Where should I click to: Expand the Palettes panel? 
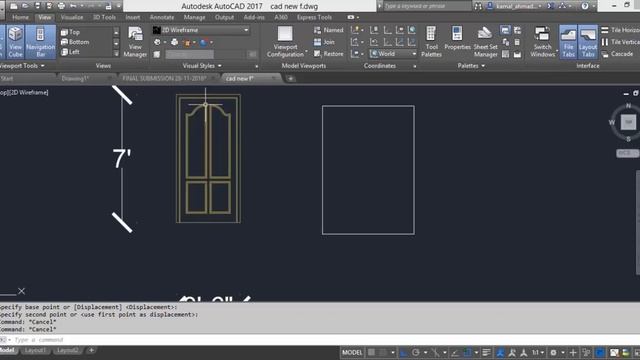pyautogui.click(x=471, y=66)
